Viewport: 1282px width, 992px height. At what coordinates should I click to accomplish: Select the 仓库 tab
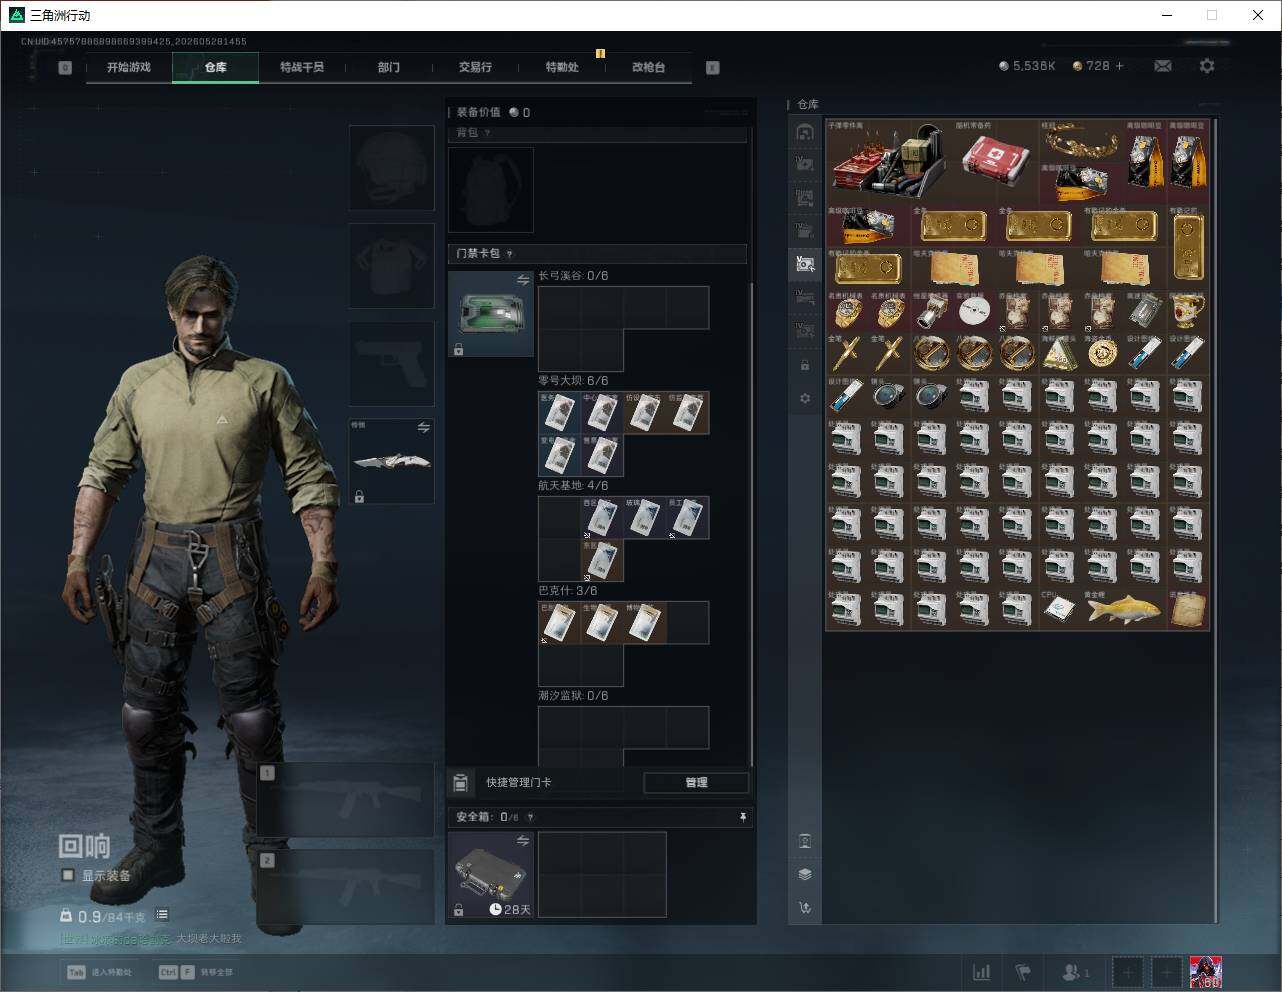click(x=215, y=67)
